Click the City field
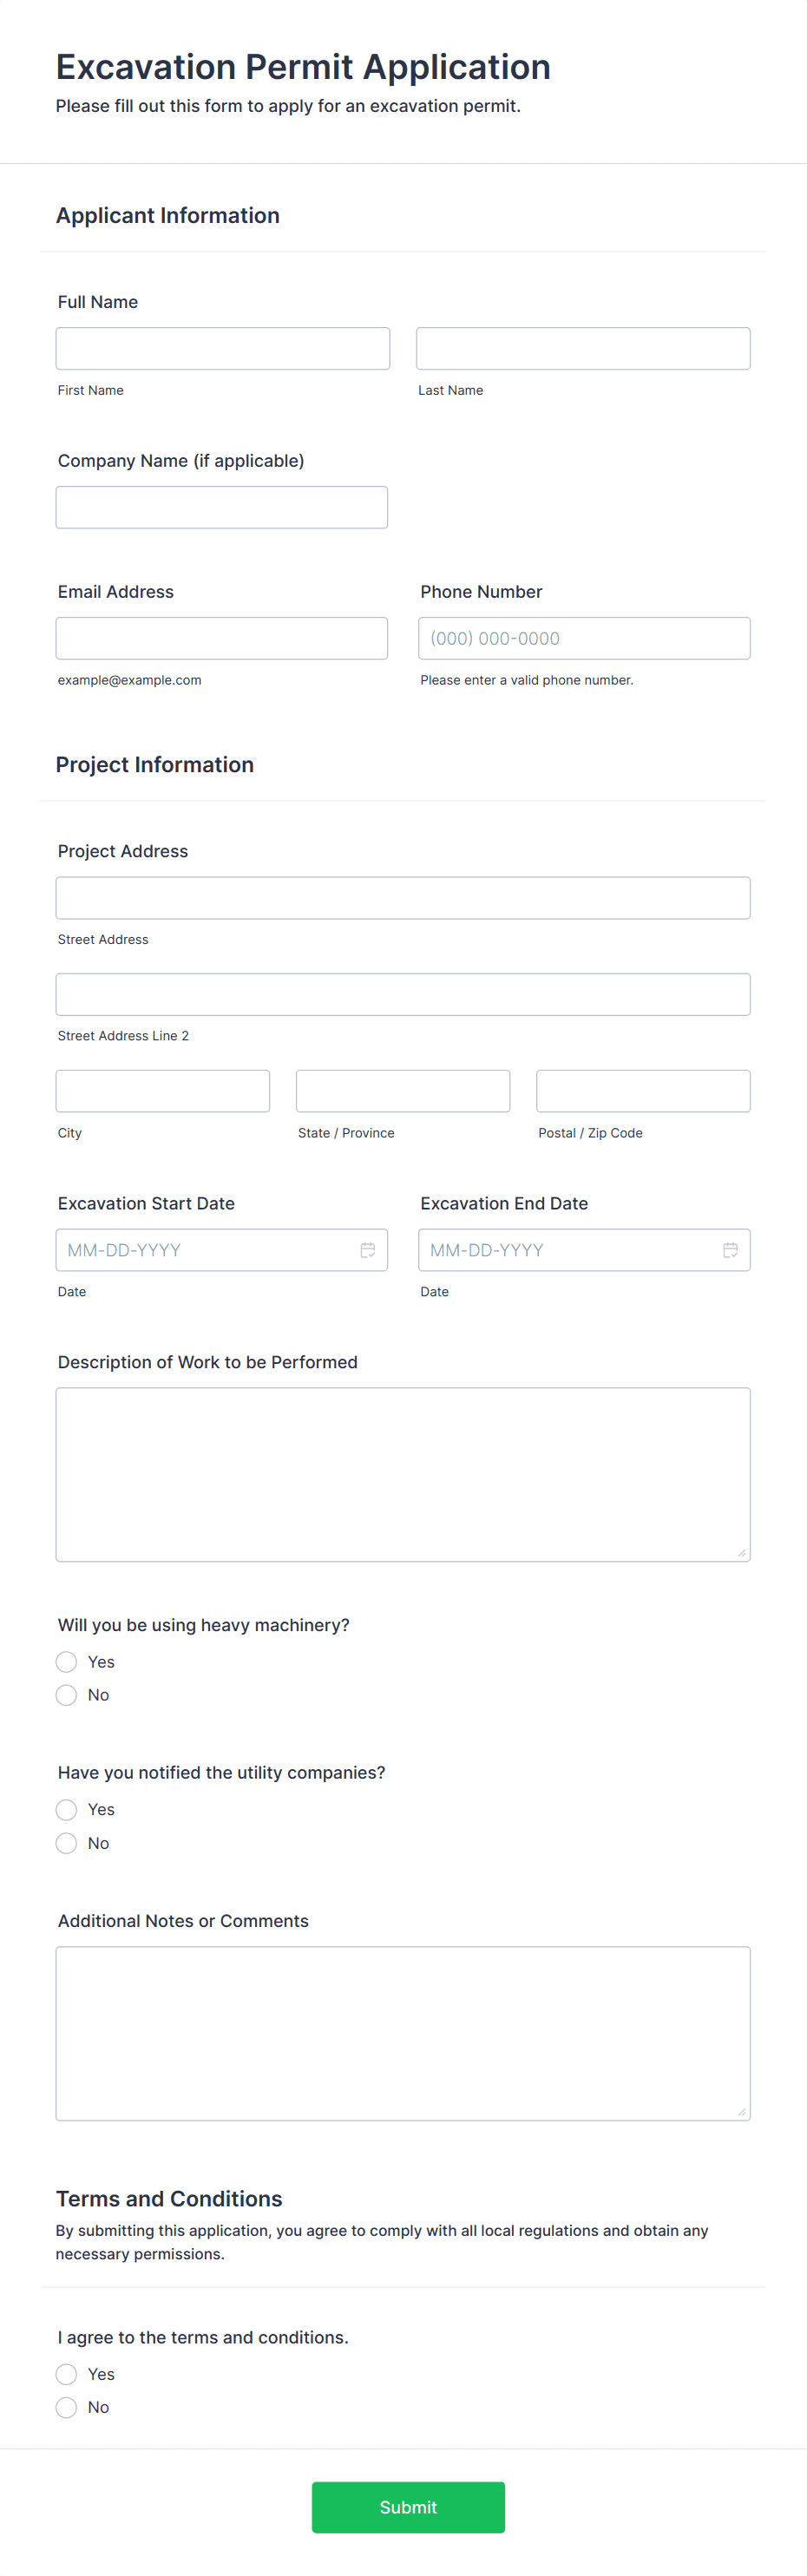Image resolution: width=807 pixels, height=2576 pixels. [163, 1090]
